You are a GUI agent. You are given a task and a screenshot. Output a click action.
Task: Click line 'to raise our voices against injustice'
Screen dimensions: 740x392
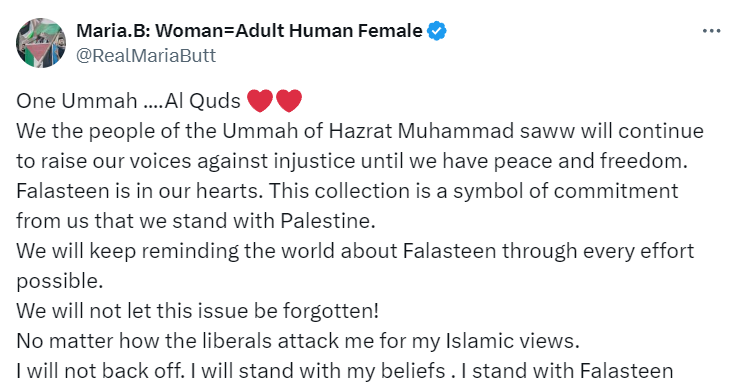coord(185,161)
